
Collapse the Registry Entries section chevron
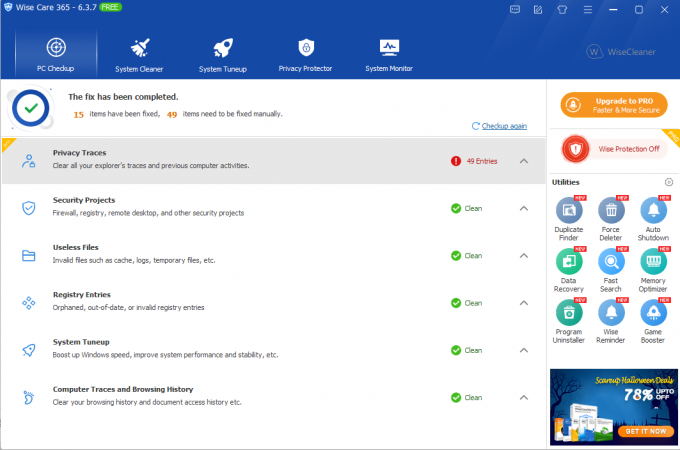(x=524, y=303)
